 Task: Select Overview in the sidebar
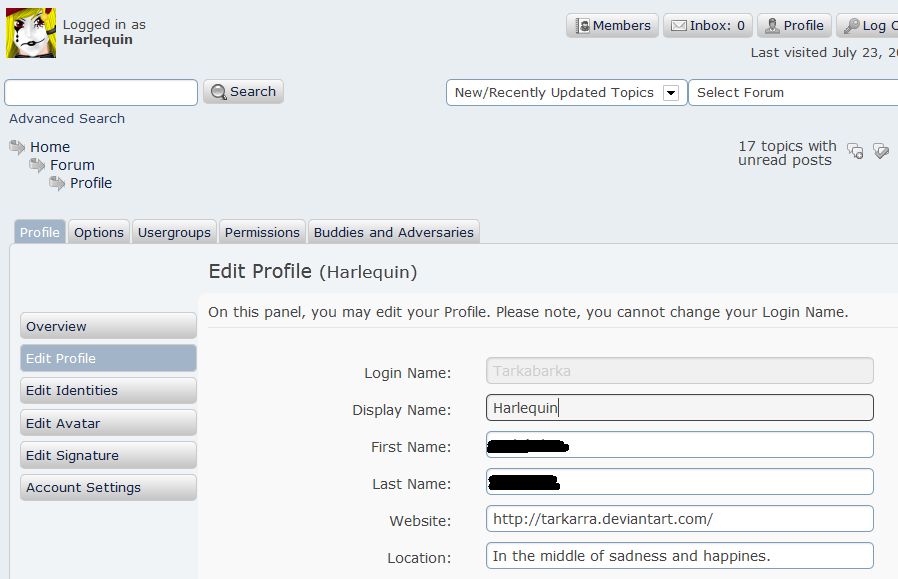[108, 326]
